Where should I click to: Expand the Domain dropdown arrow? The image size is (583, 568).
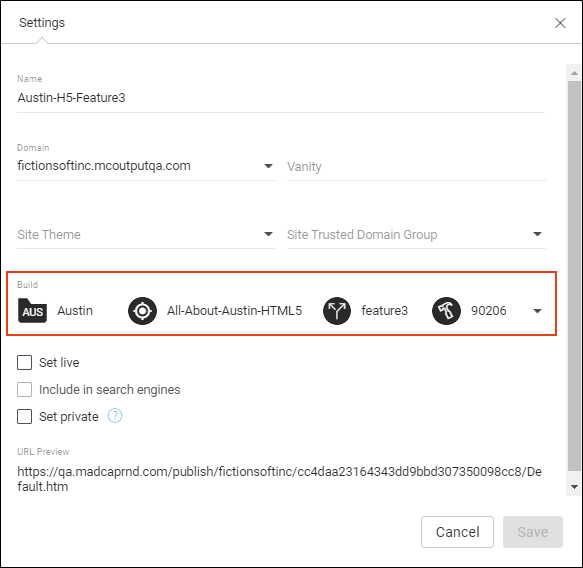(268, 166)
